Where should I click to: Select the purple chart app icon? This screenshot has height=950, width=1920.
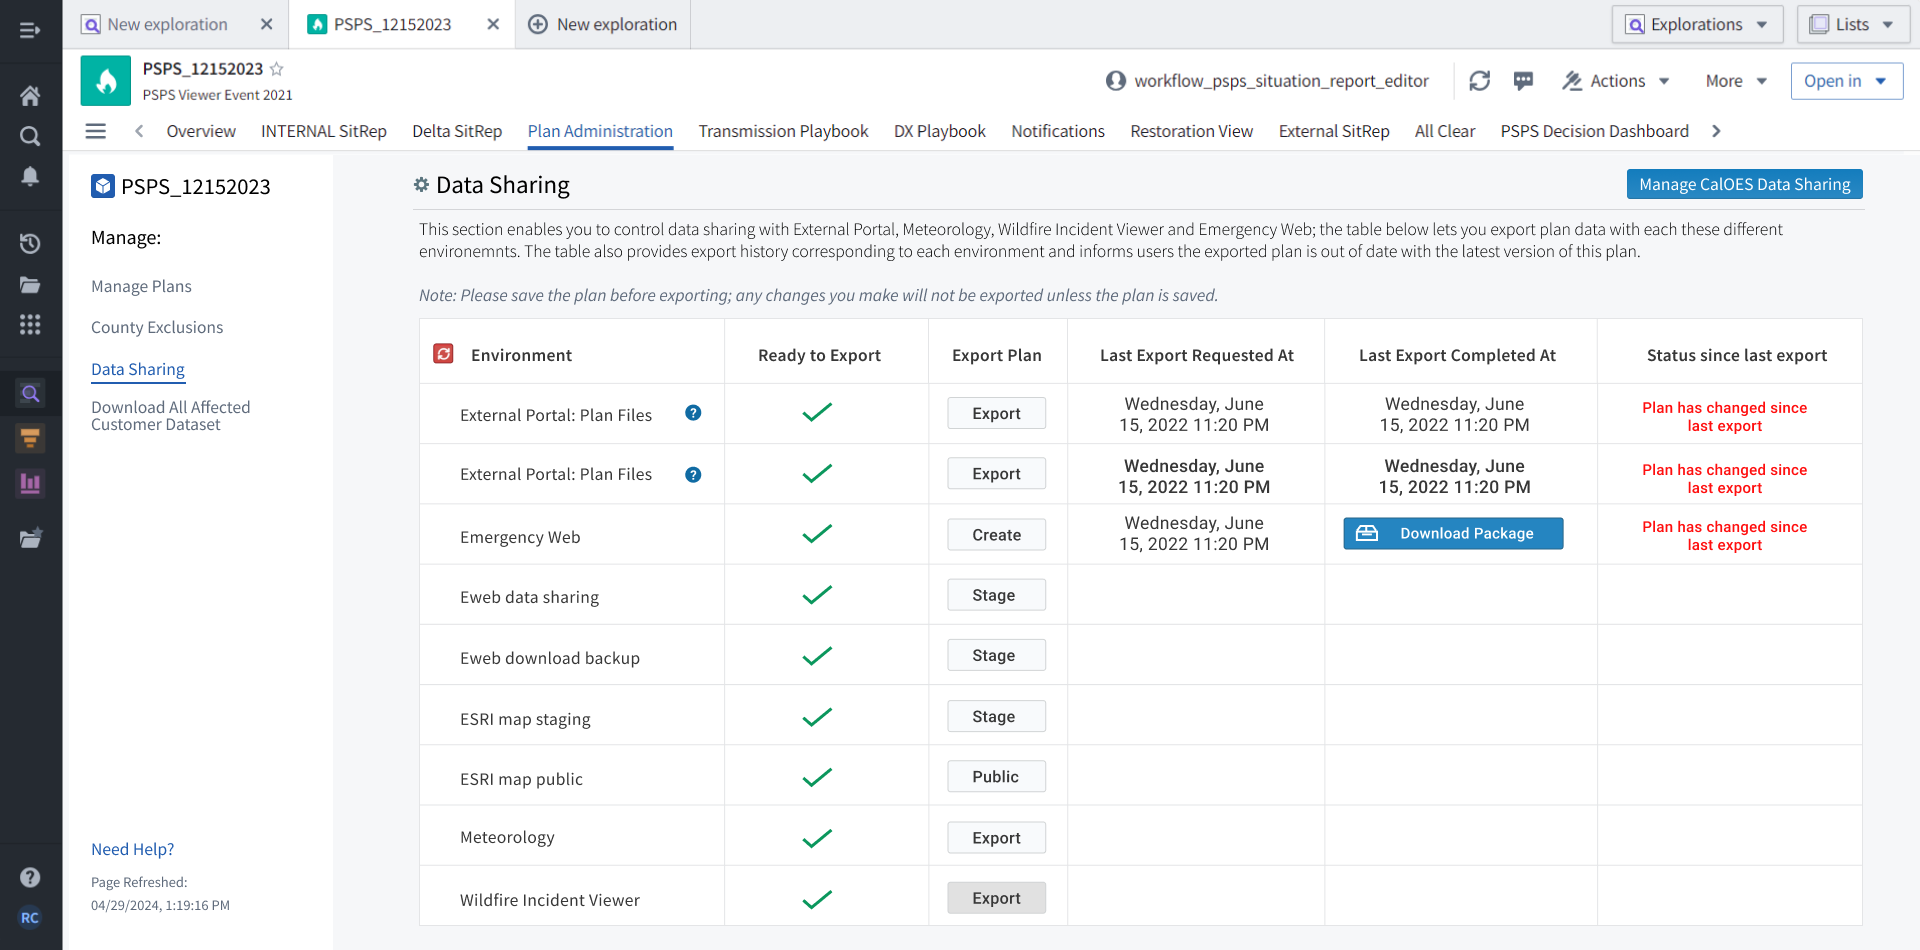click(x=30, y=484)
